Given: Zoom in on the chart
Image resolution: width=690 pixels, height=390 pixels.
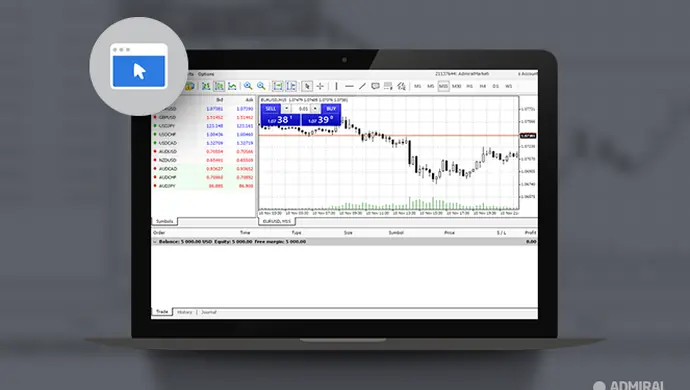Looking at the screenshot, I should [248, 86].
